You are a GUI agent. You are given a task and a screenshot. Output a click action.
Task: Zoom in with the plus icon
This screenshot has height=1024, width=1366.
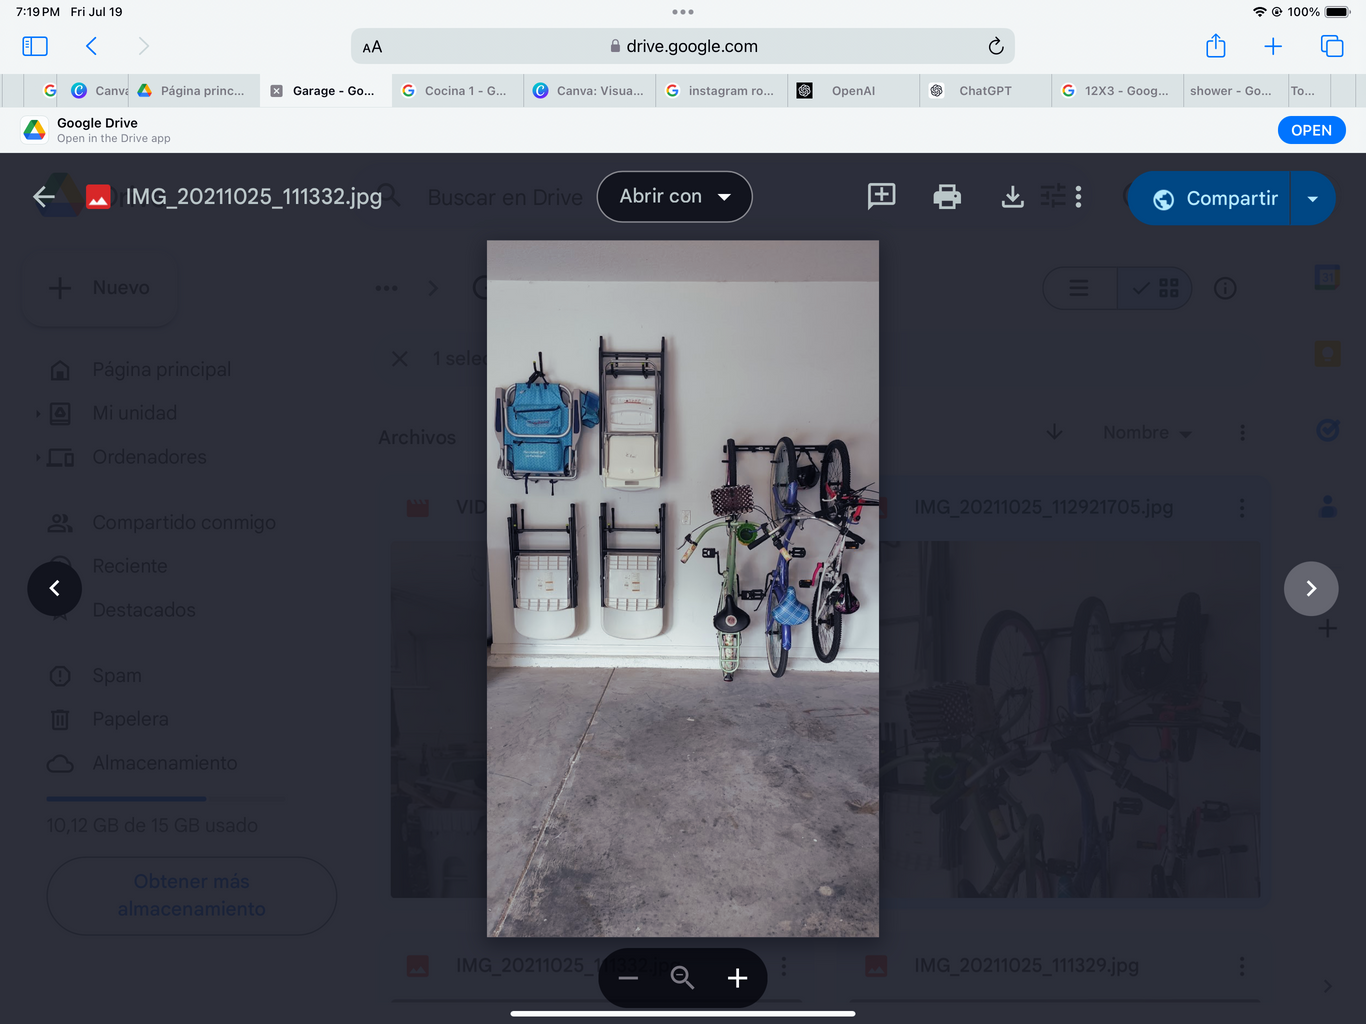(737, 978)
